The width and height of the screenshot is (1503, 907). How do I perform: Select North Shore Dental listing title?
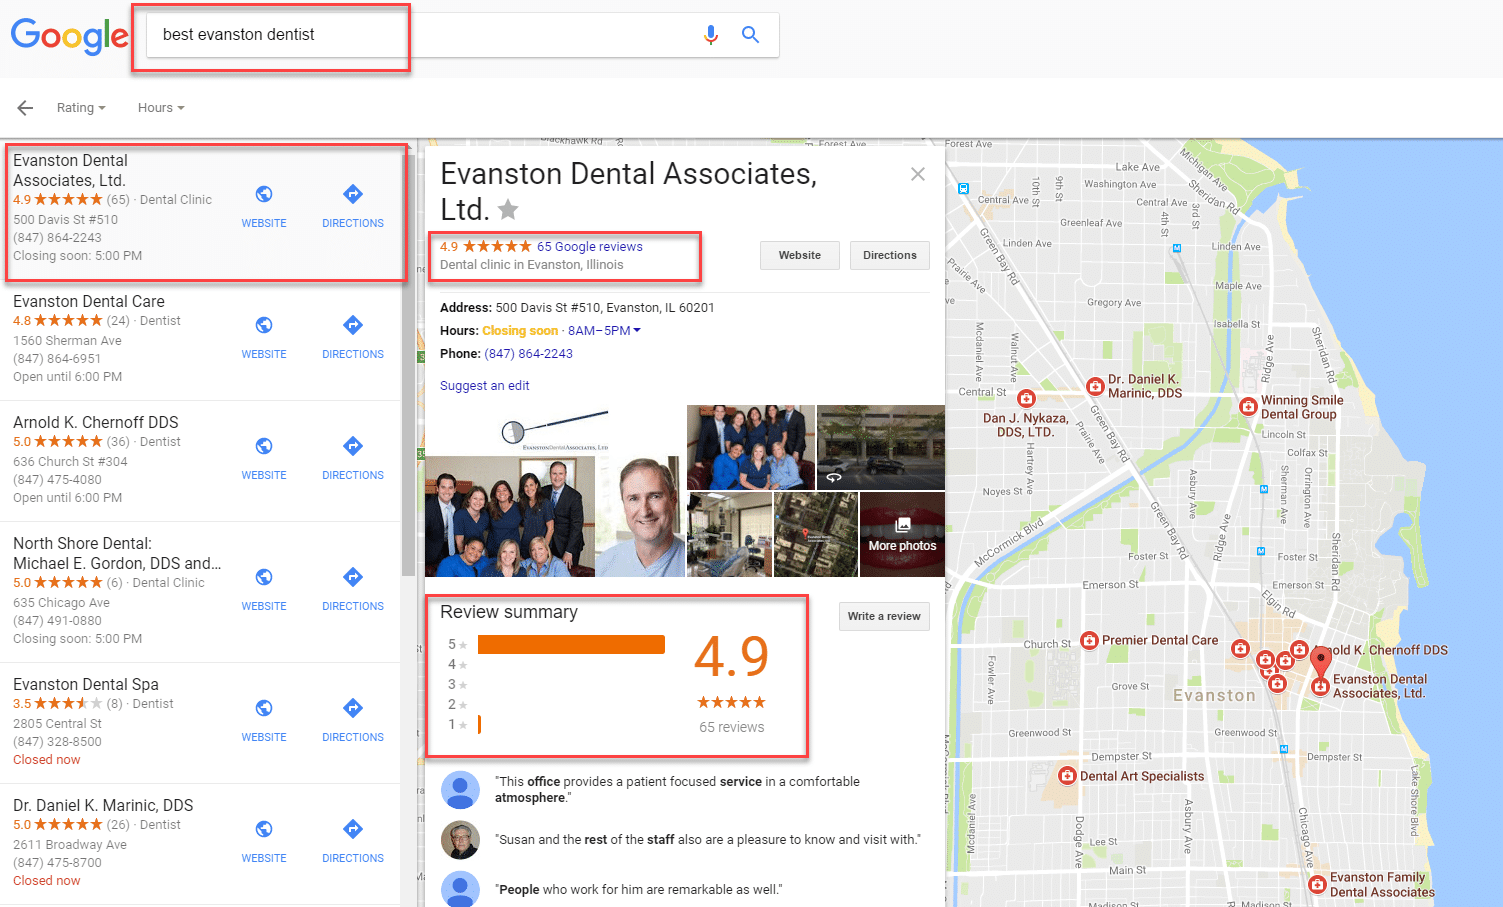pyautogui.click(x=117, y=553)
